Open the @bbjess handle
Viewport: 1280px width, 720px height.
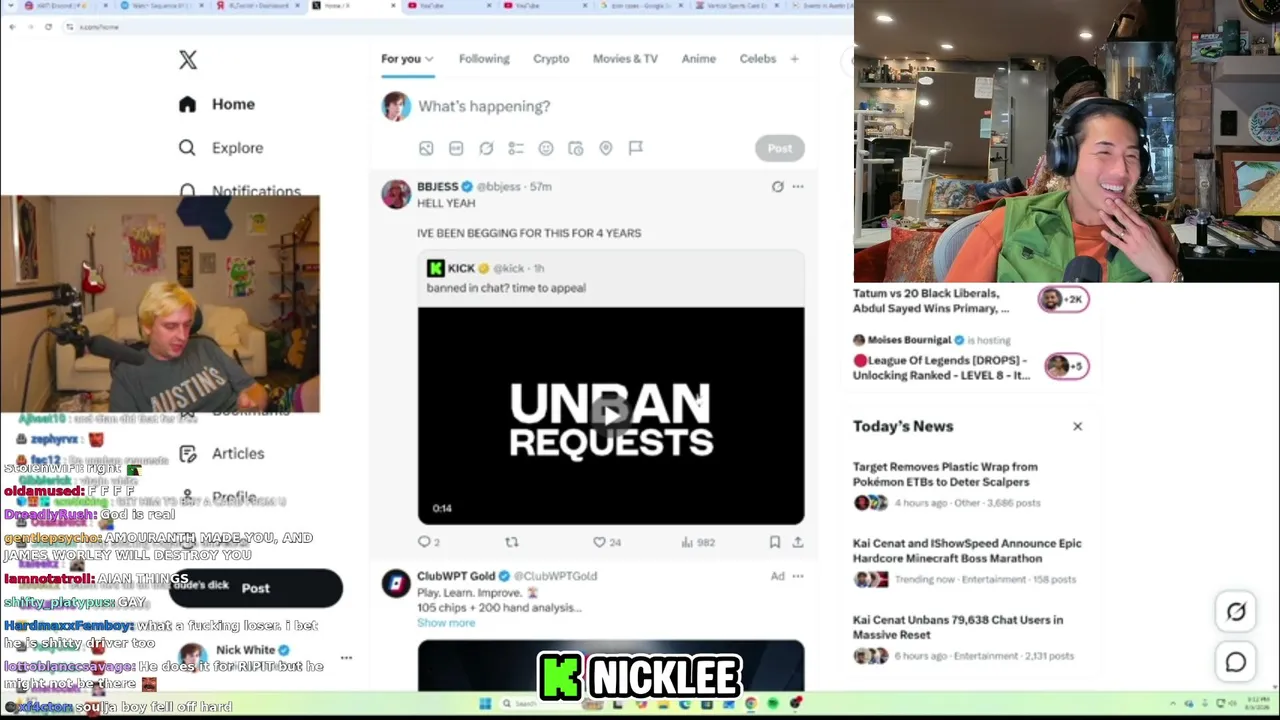coord(499,187)
